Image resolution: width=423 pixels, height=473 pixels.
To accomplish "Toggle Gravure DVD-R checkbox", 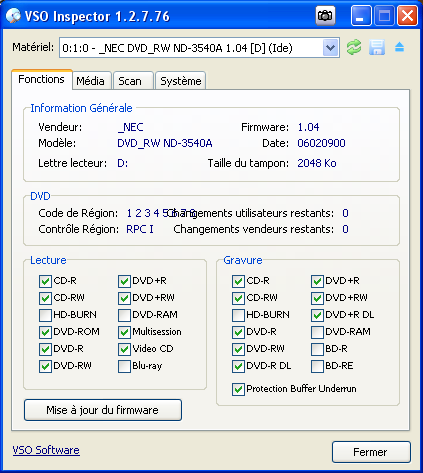I will pos(238,332).
